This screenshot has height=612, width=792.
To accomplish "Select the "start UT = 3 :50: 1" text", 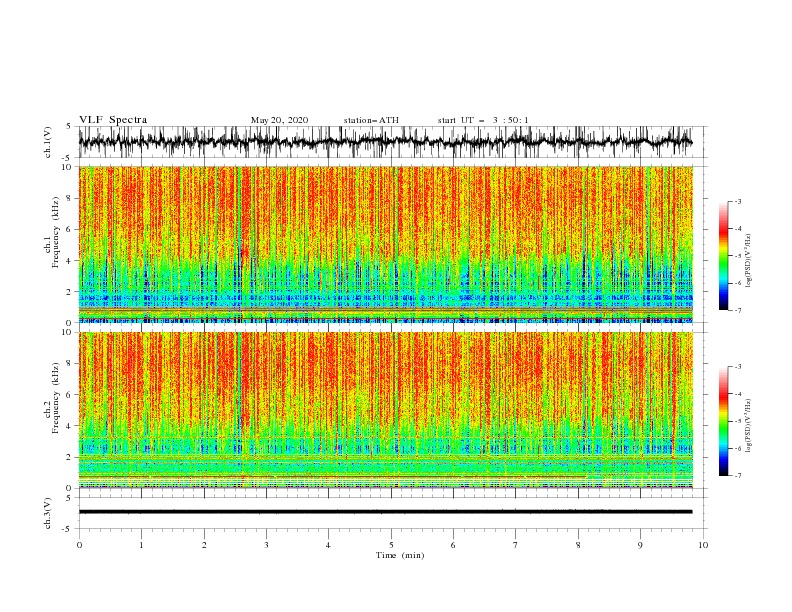I will pyautogui.click(x=483, y=120).
